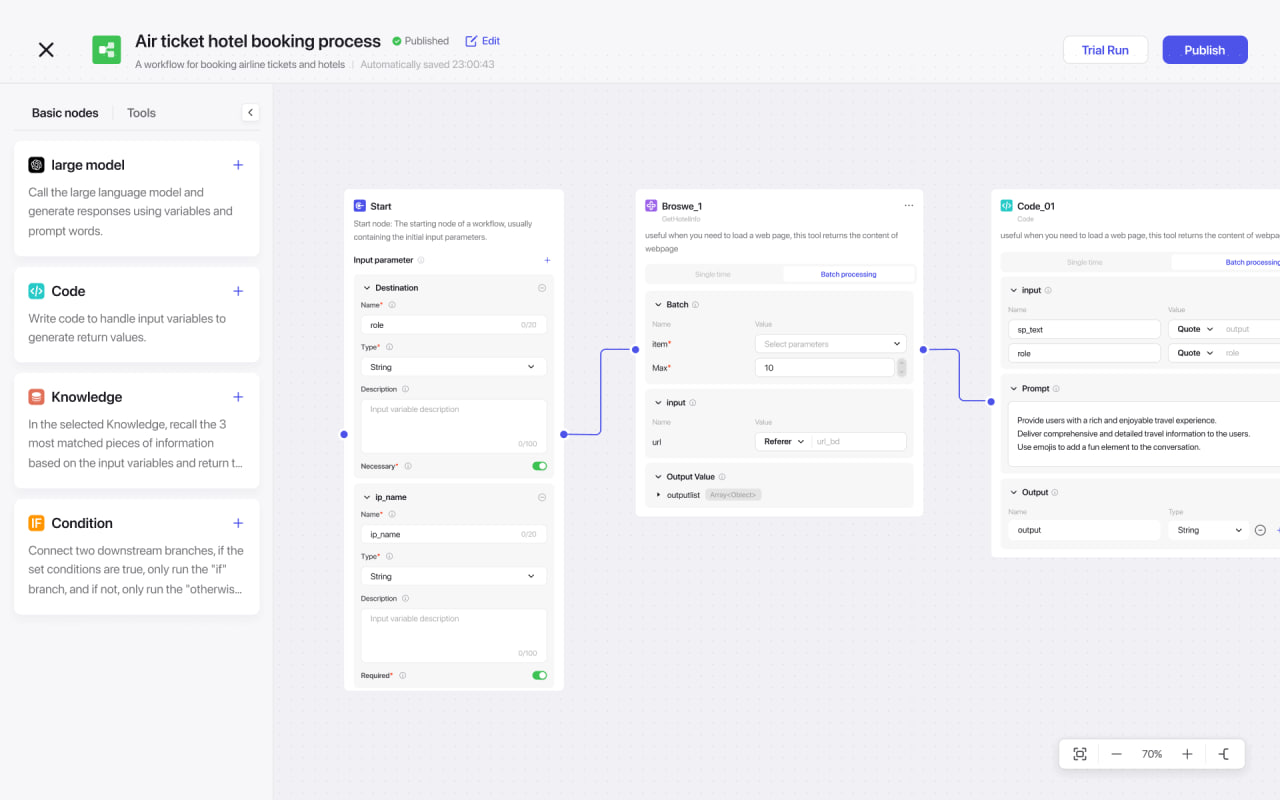Click the Publish button
The image size is (1280, 800).
(x=1205, y=50)
